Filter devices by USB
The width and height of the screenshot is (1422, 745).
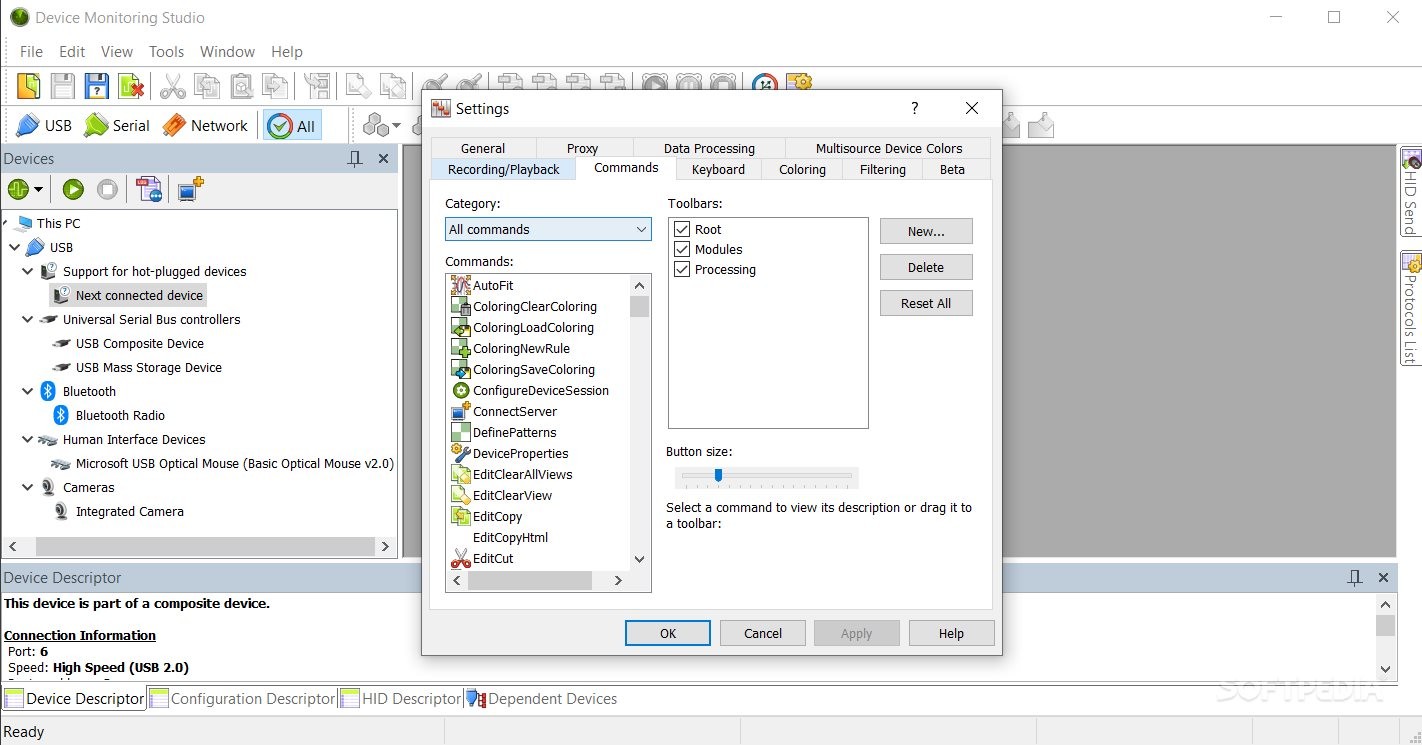pyautogui.click(x=43, y=125)
